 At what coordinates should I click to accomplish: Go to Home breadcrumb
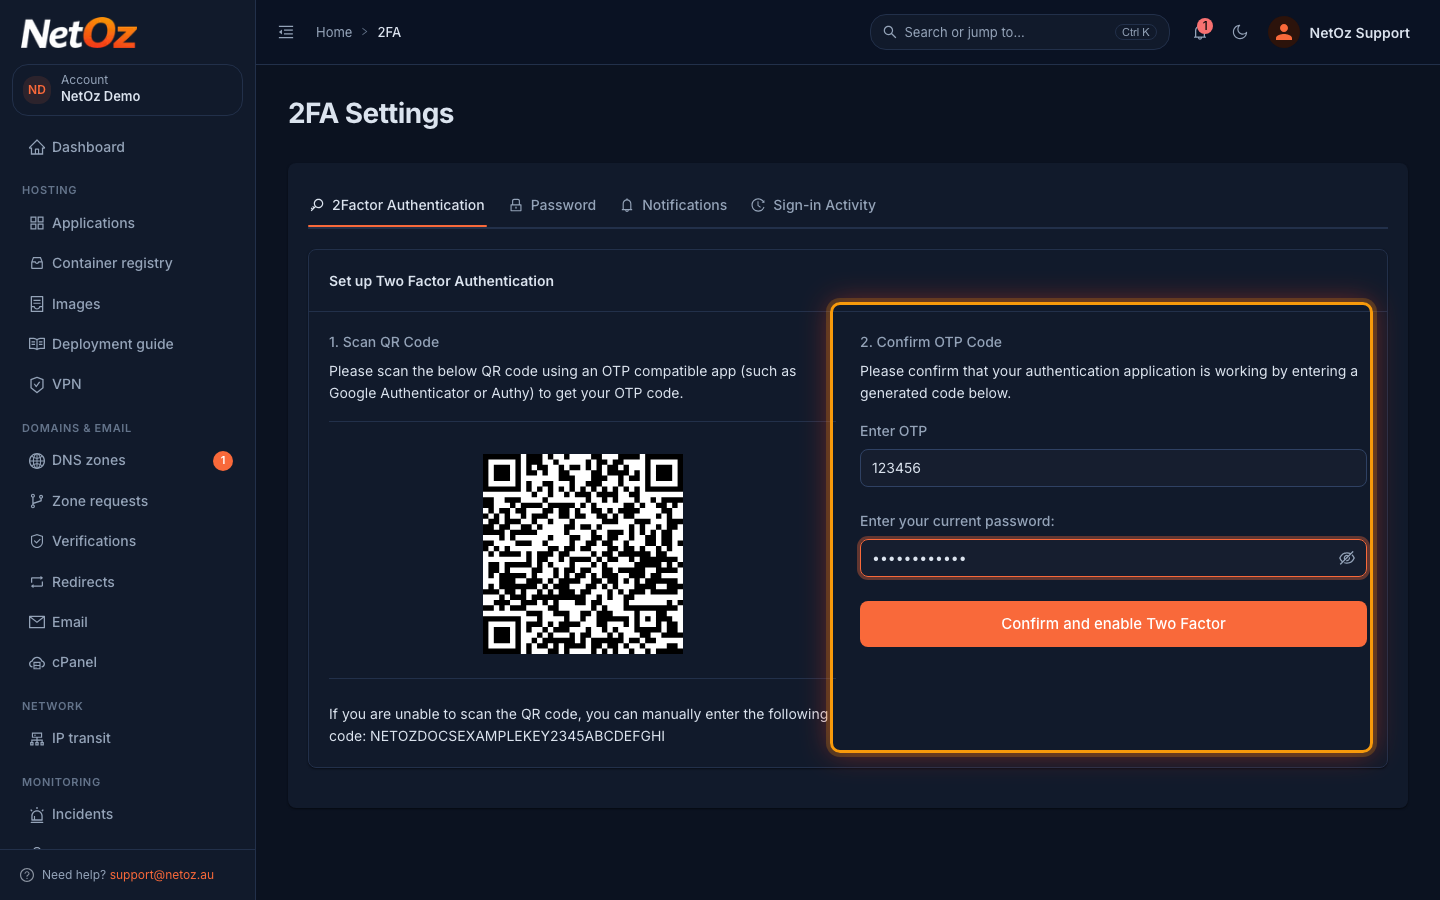(x=334, y=32)
